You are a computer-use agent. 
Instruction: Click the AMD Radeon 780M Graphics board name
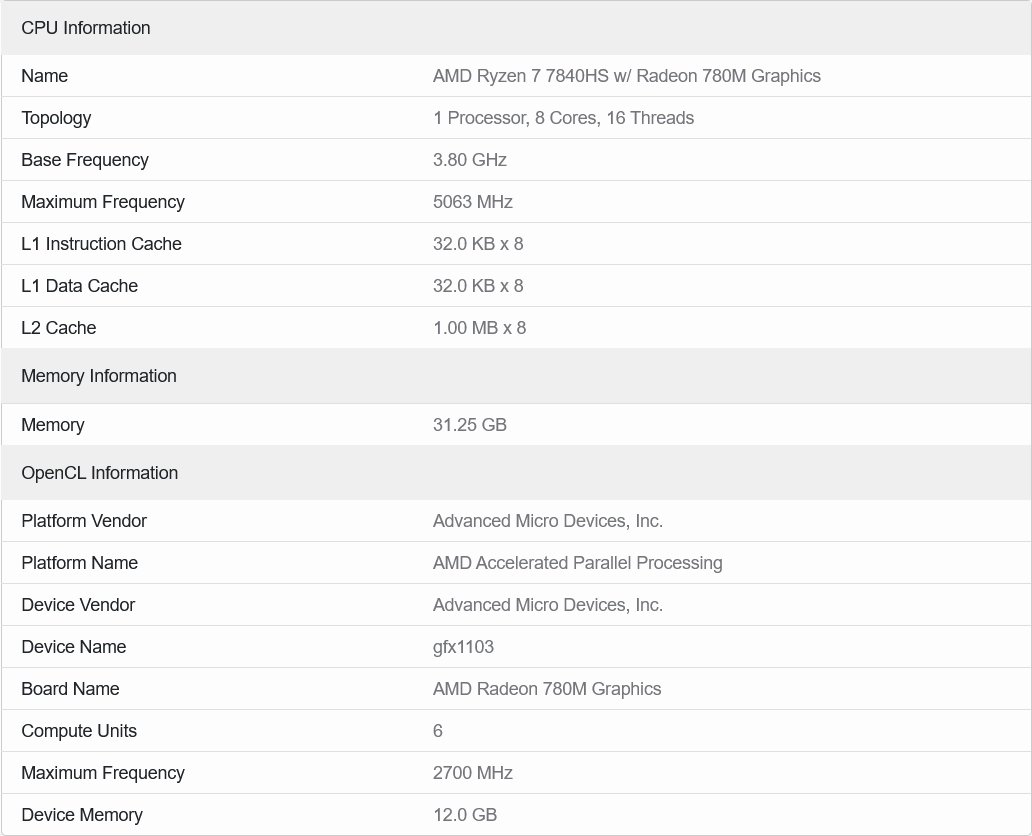(x=546, y=689)
